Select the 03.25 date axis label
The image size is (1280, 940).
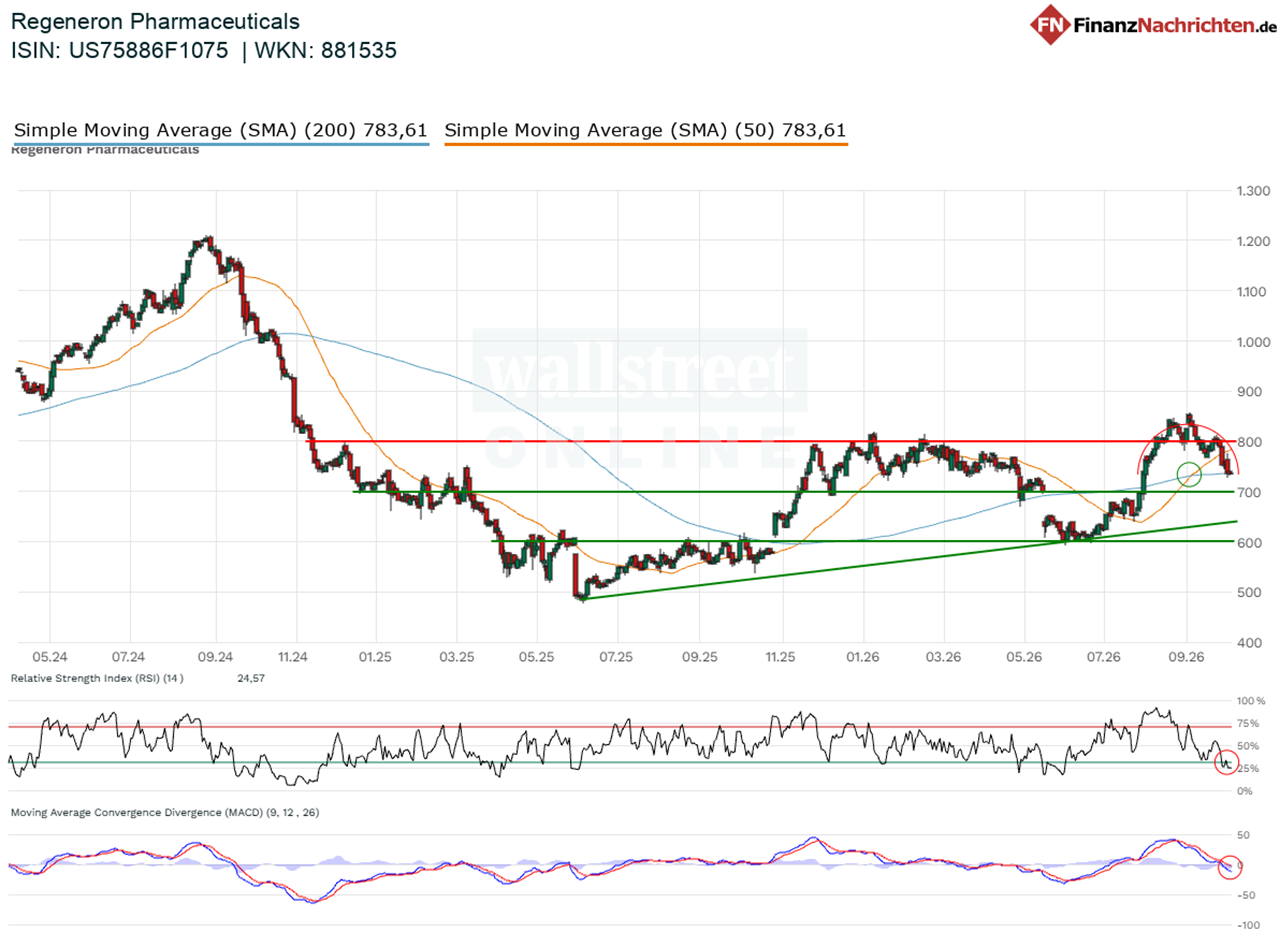456,656
